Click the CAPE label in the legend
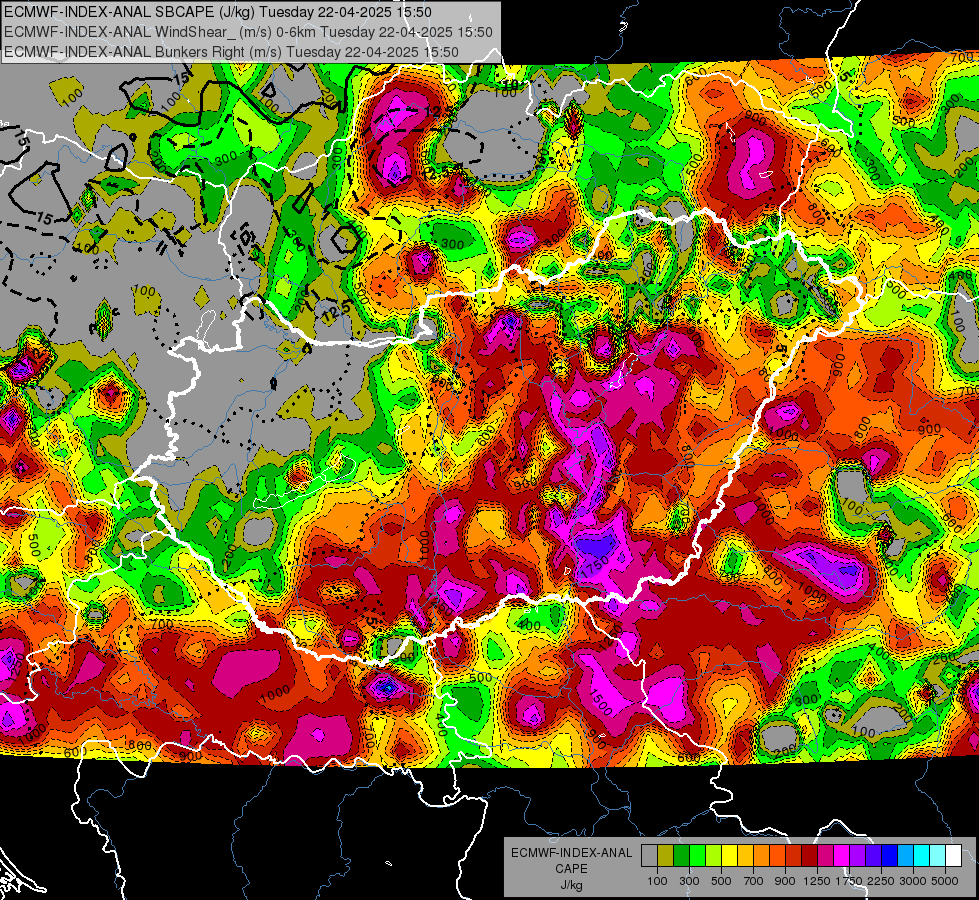 (571, 868)
